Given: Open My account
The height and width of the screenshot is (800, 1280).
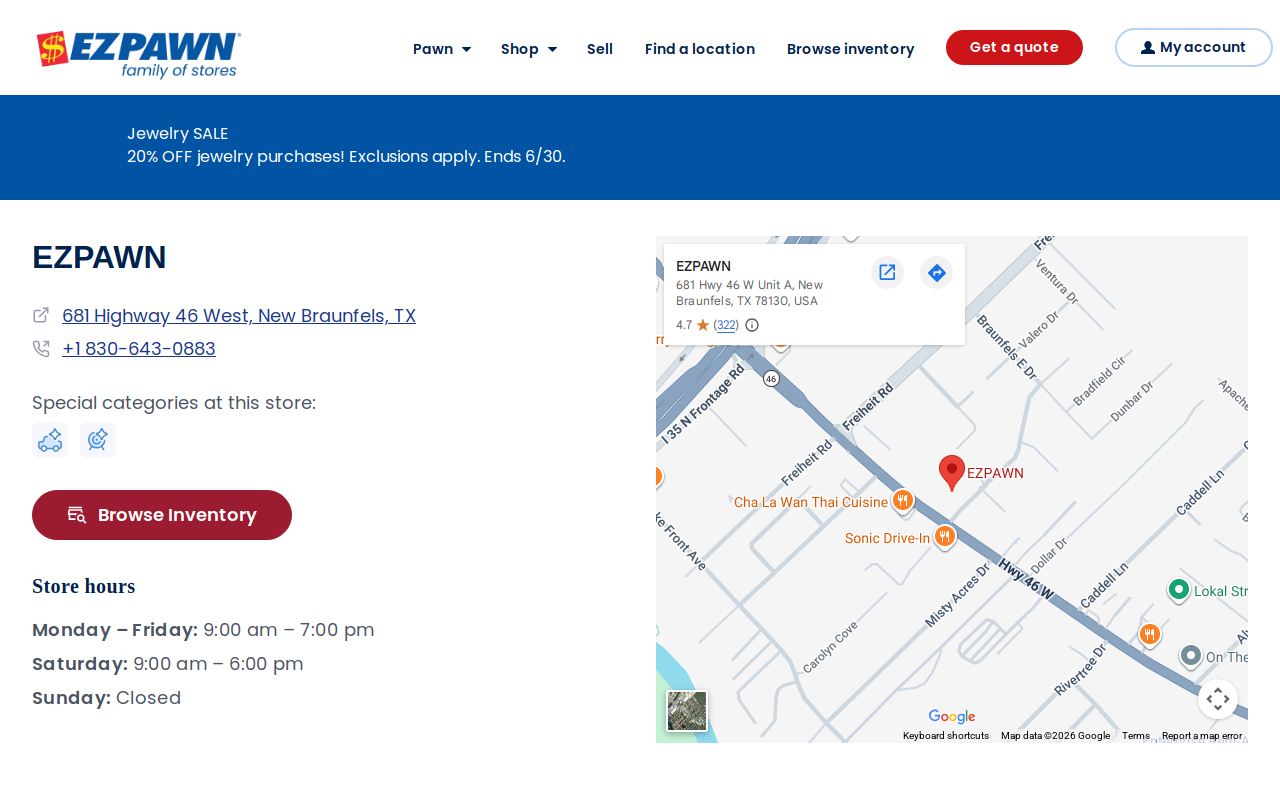Looking at the screenshot, I should tap(1193, 47).
